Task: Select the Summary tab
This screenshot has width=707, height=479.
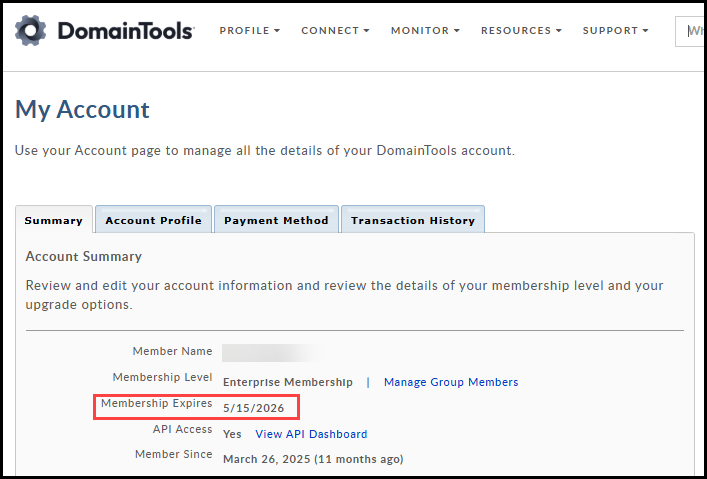Action: 54,220
